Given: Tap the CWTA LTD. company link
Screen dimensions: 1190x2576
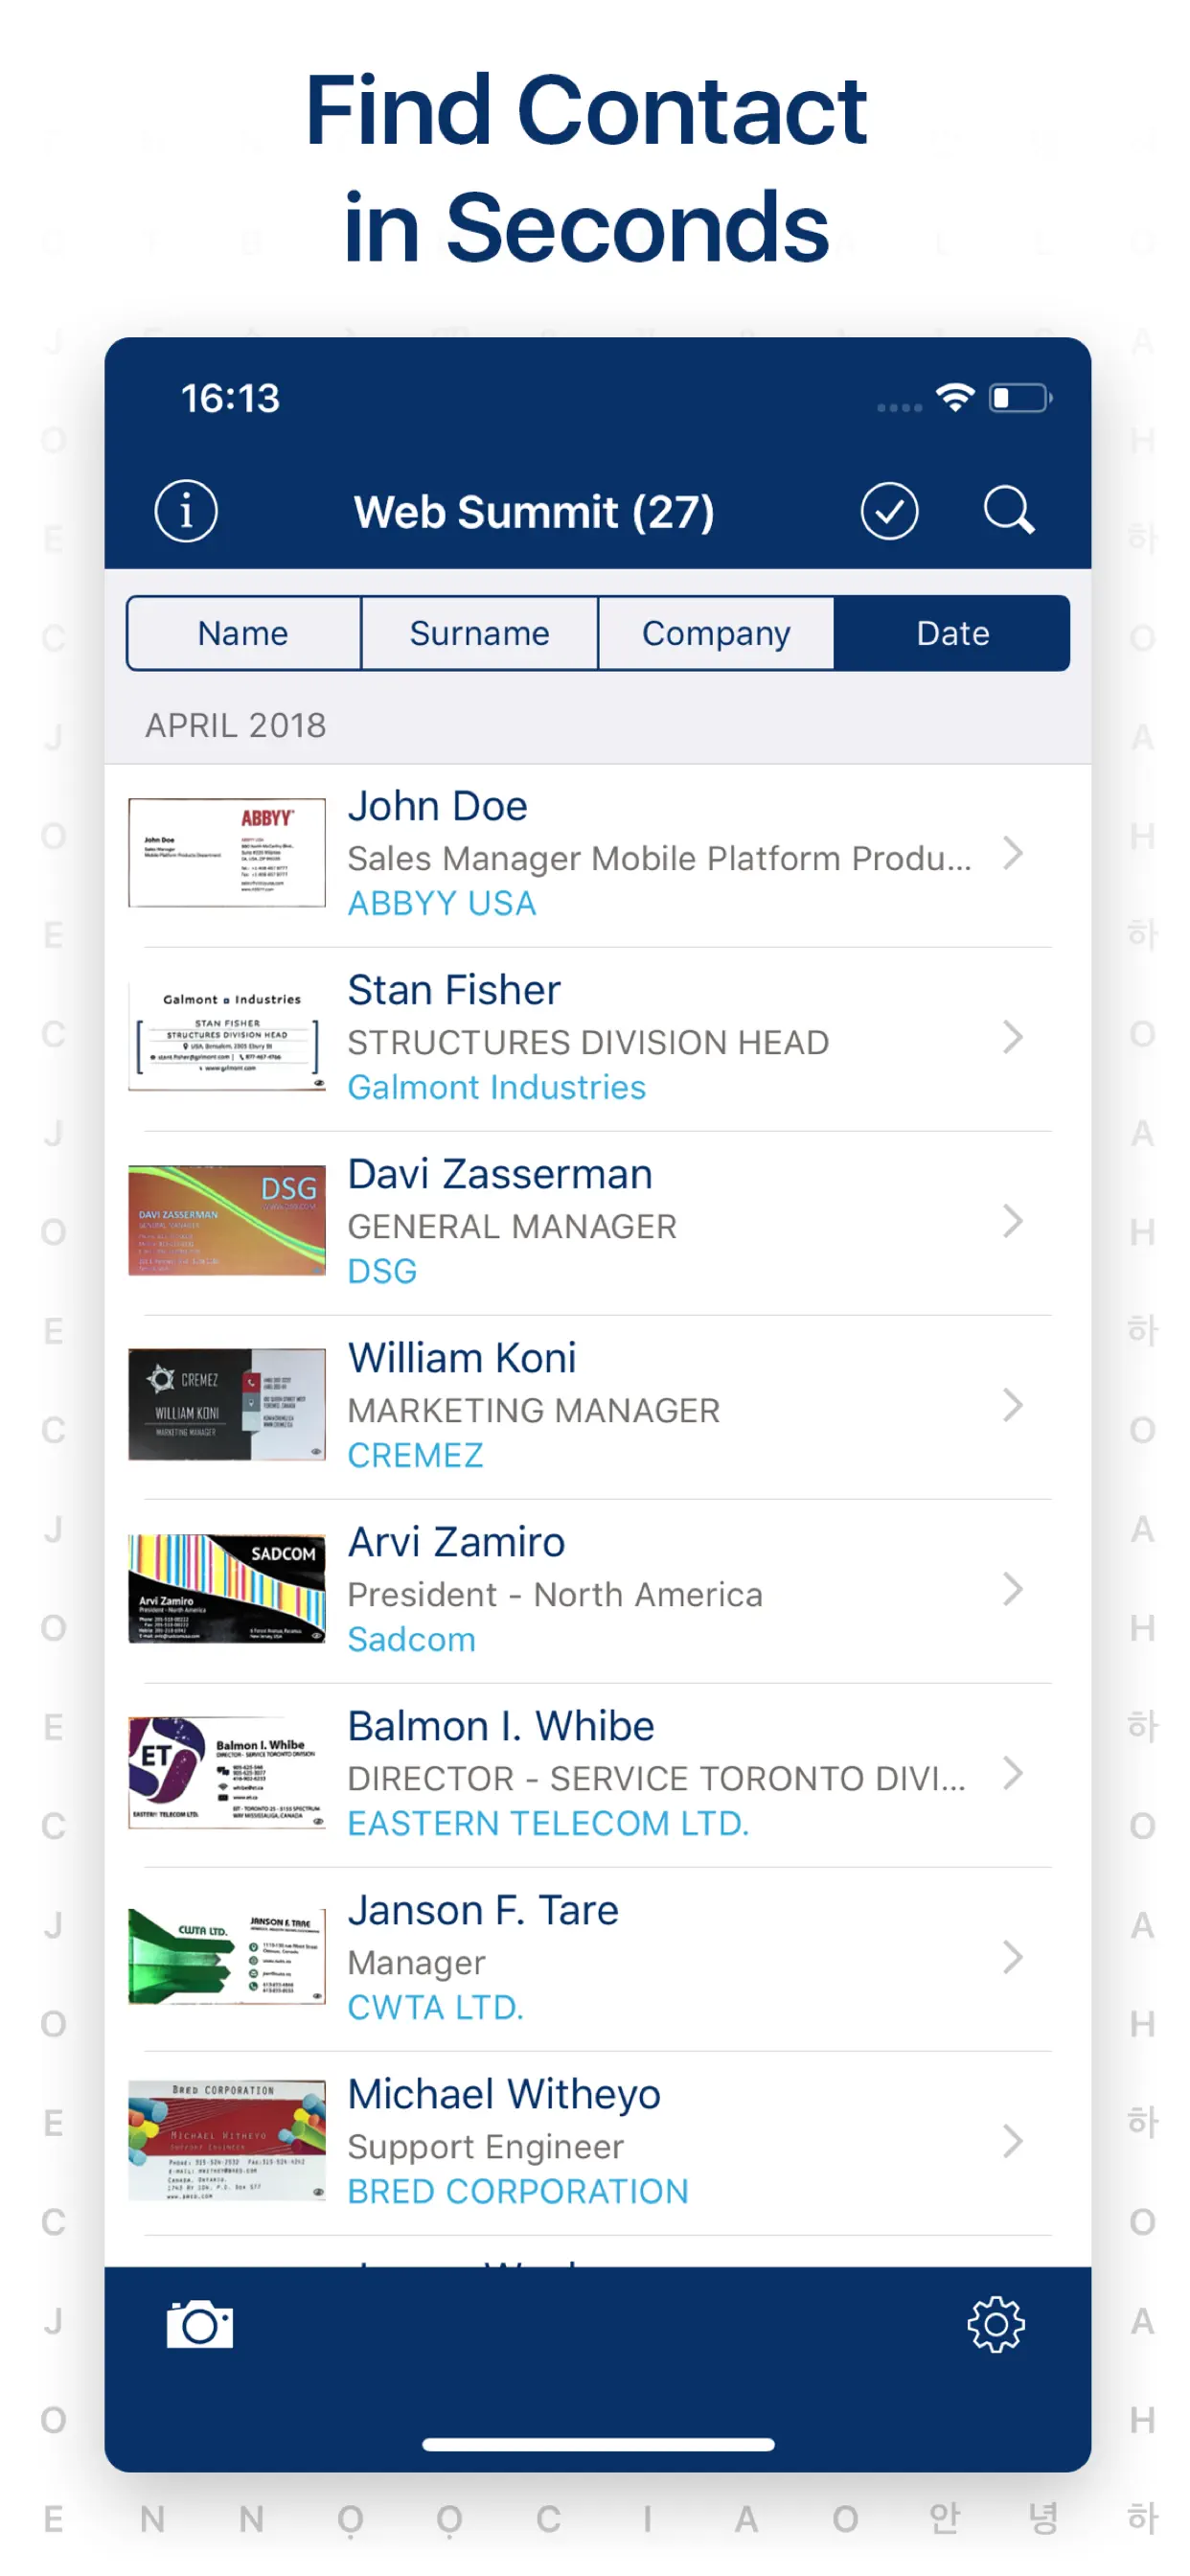Looking at the screenshot, I should (x=436, y=2007).
